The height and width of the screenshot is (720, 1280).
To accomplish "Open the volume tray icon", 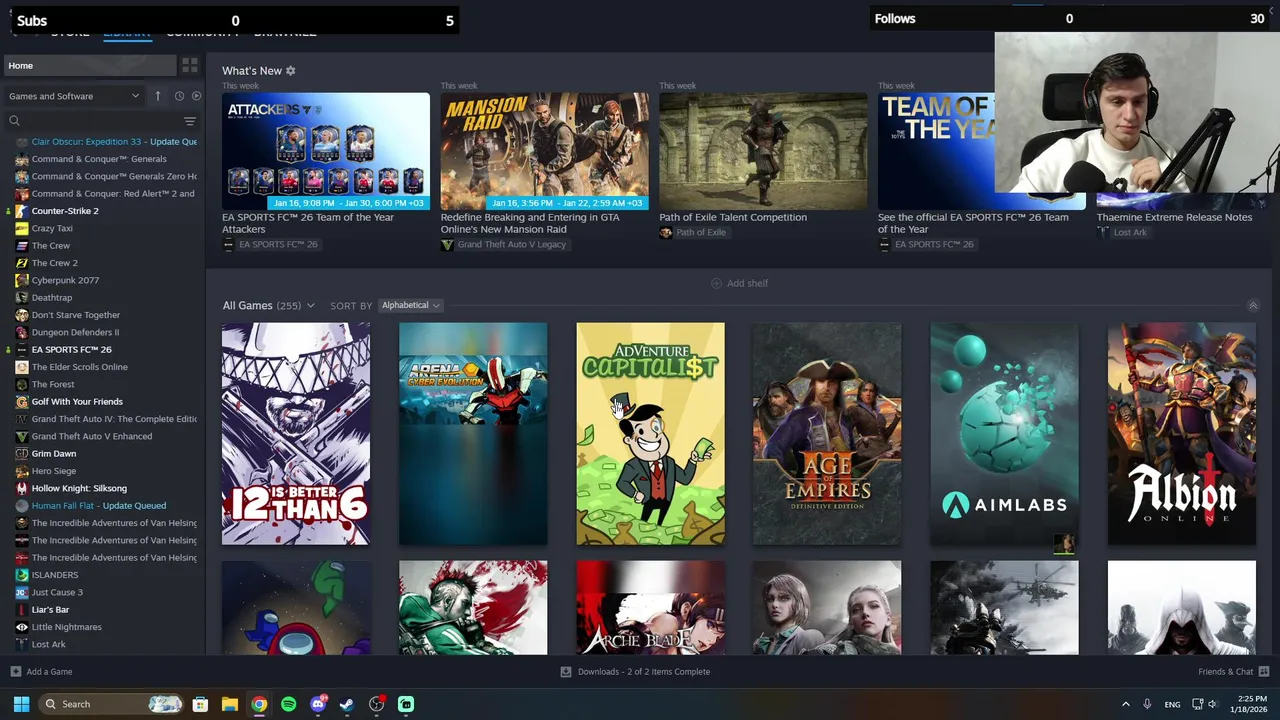I will pos(1212,704).
